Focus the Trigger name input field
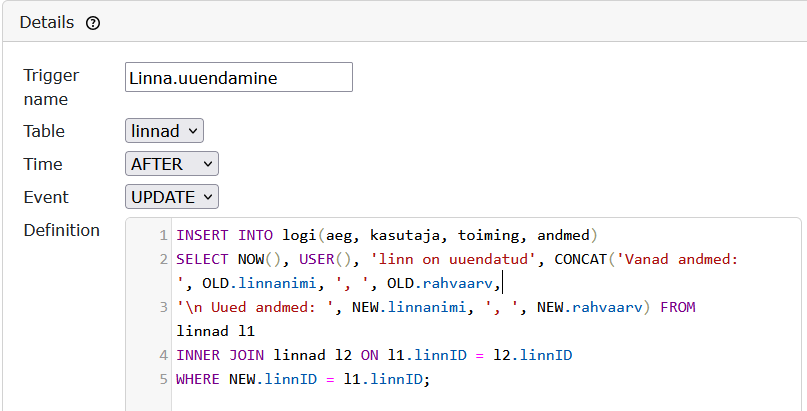The width and height of the screenshot is (807, 411). click(x=239, y=77)
